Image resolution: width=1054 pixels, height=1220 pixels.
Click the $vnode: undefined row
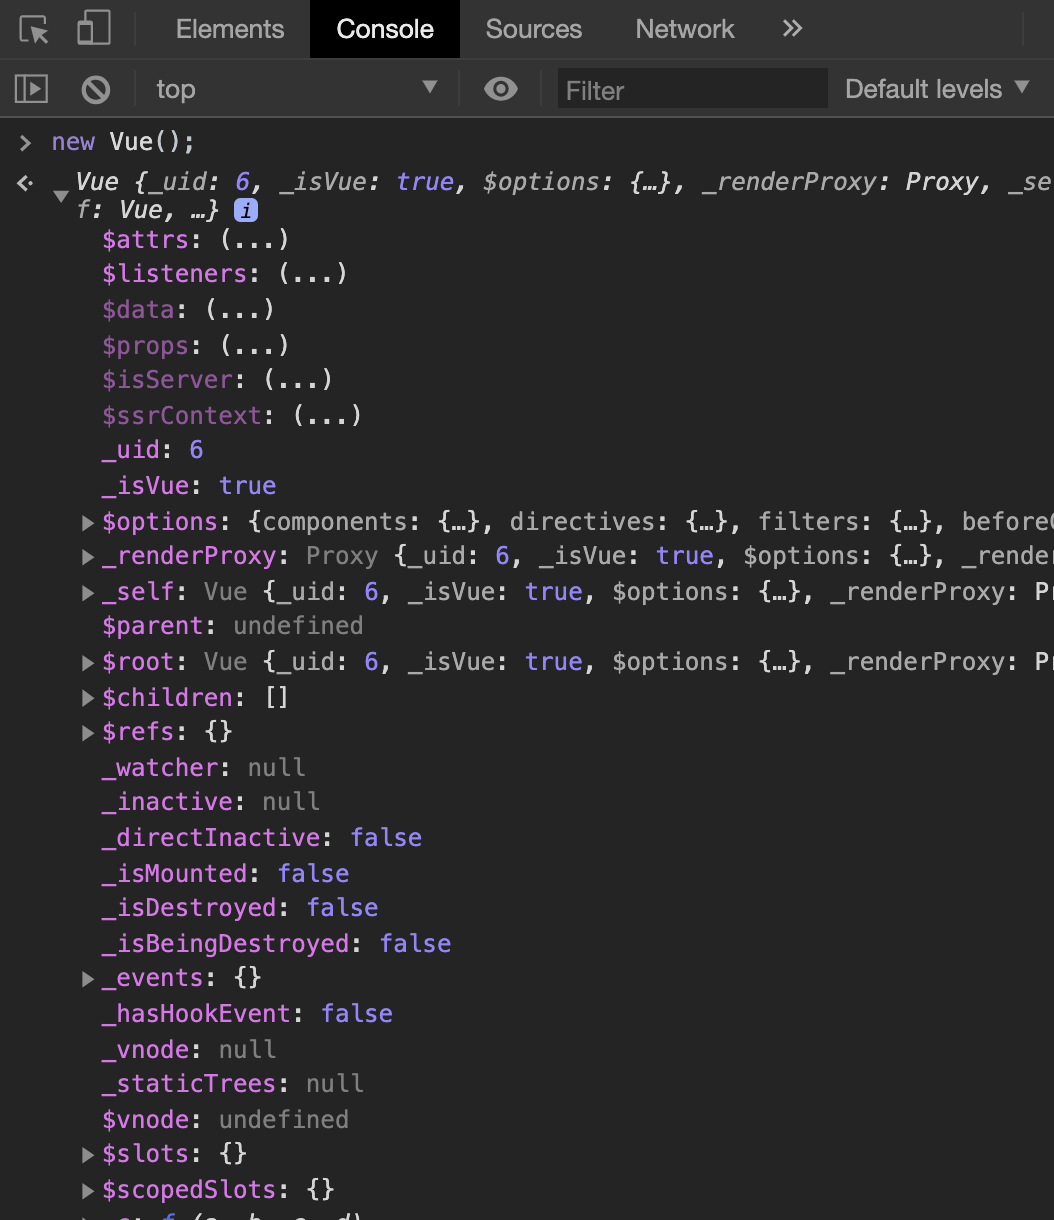click(226, 1119)
